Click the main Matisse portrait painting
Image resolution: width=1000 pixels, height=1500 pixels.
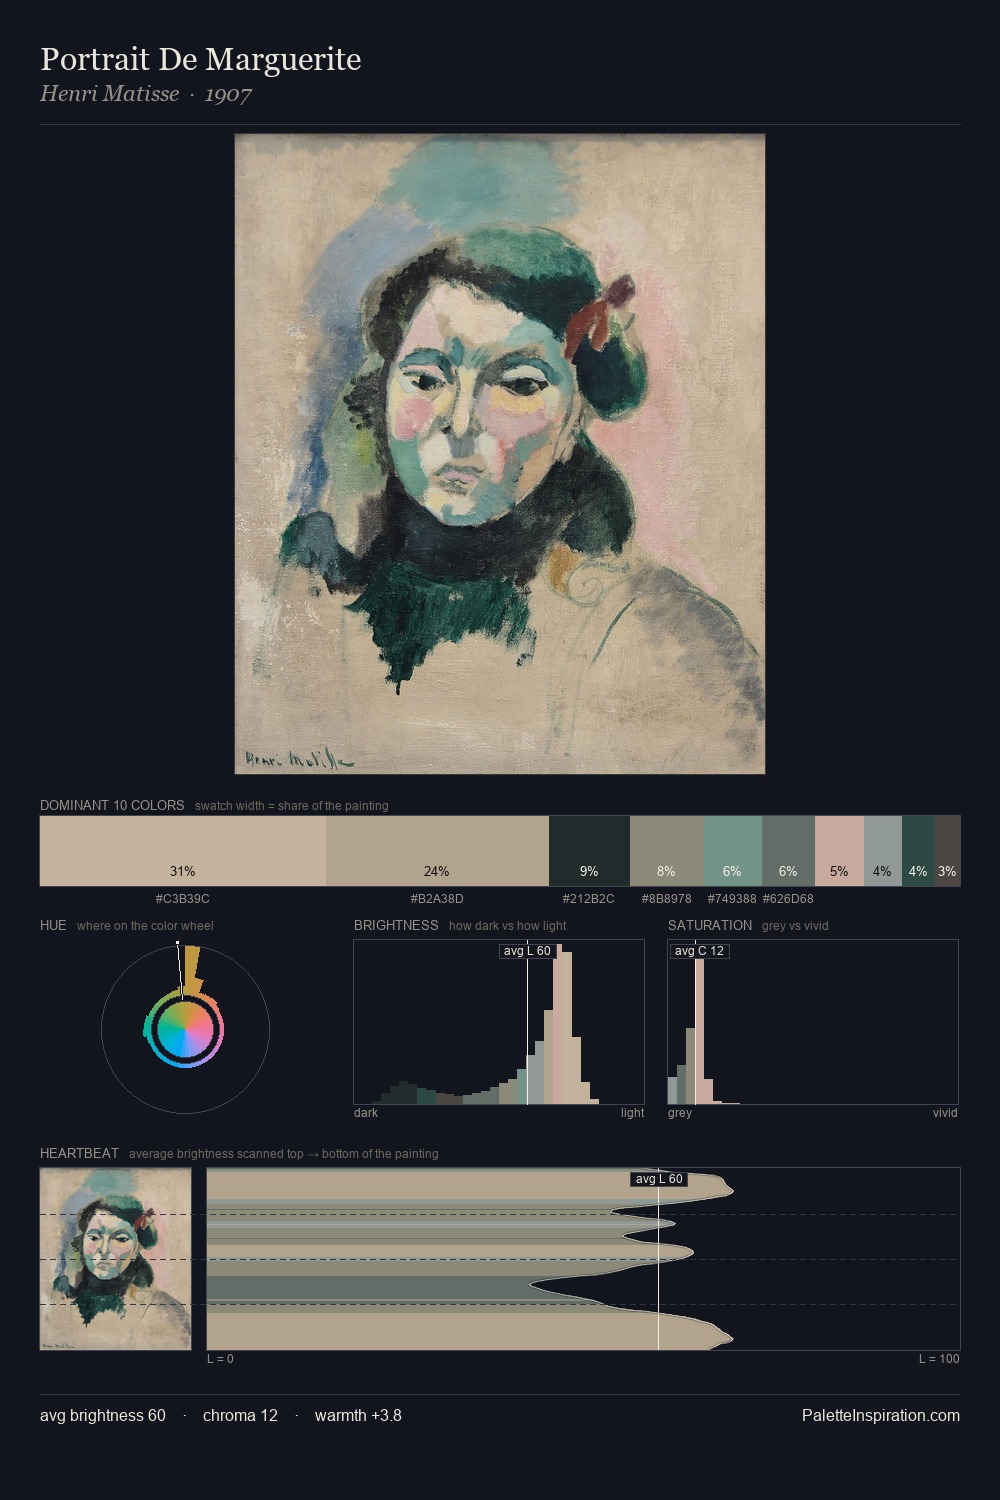pyautogui.click(x=500, y=454)
